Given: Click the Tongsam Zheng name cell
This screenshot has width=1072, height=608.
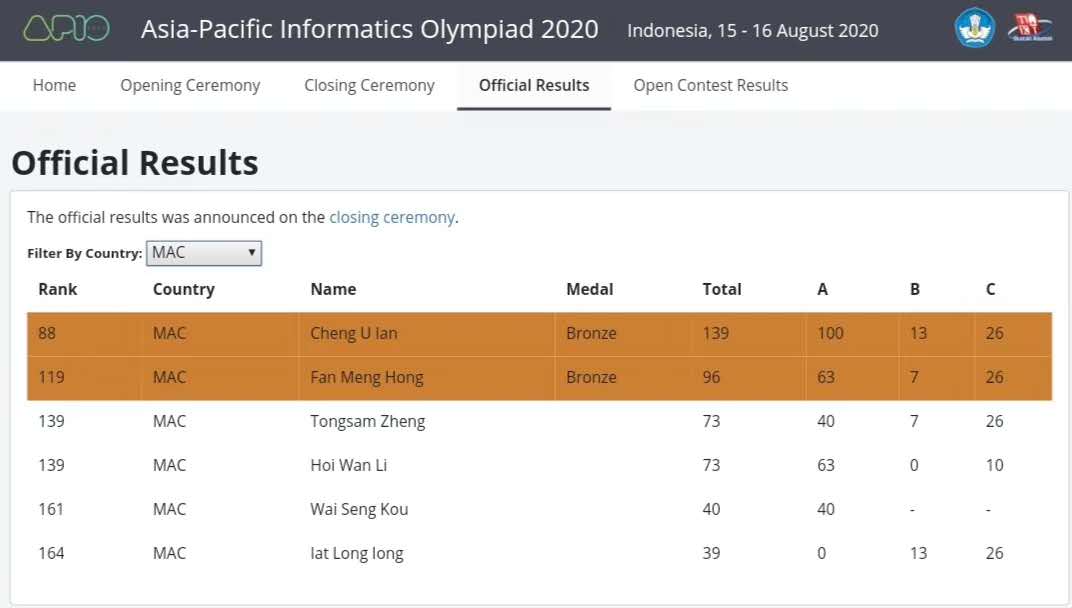Looking at the screenshot, I should click(368, 422).
